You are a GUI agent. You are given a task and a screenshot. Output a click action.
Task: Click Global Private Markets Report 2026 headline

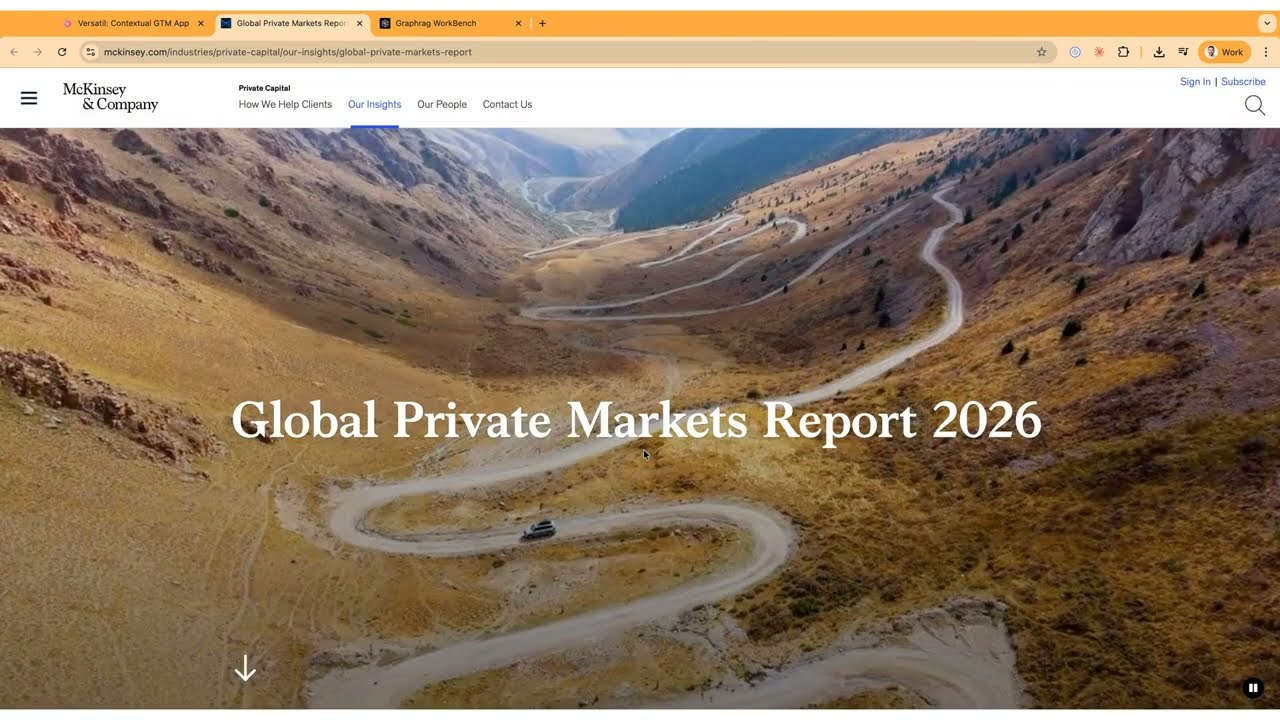[x=636, y=421]
